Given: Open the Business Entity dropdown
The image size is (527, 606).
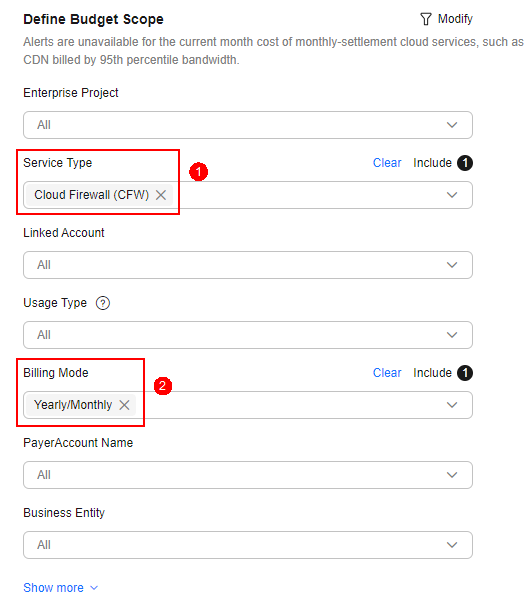Looking at the screenshot, I should (248, 545).
